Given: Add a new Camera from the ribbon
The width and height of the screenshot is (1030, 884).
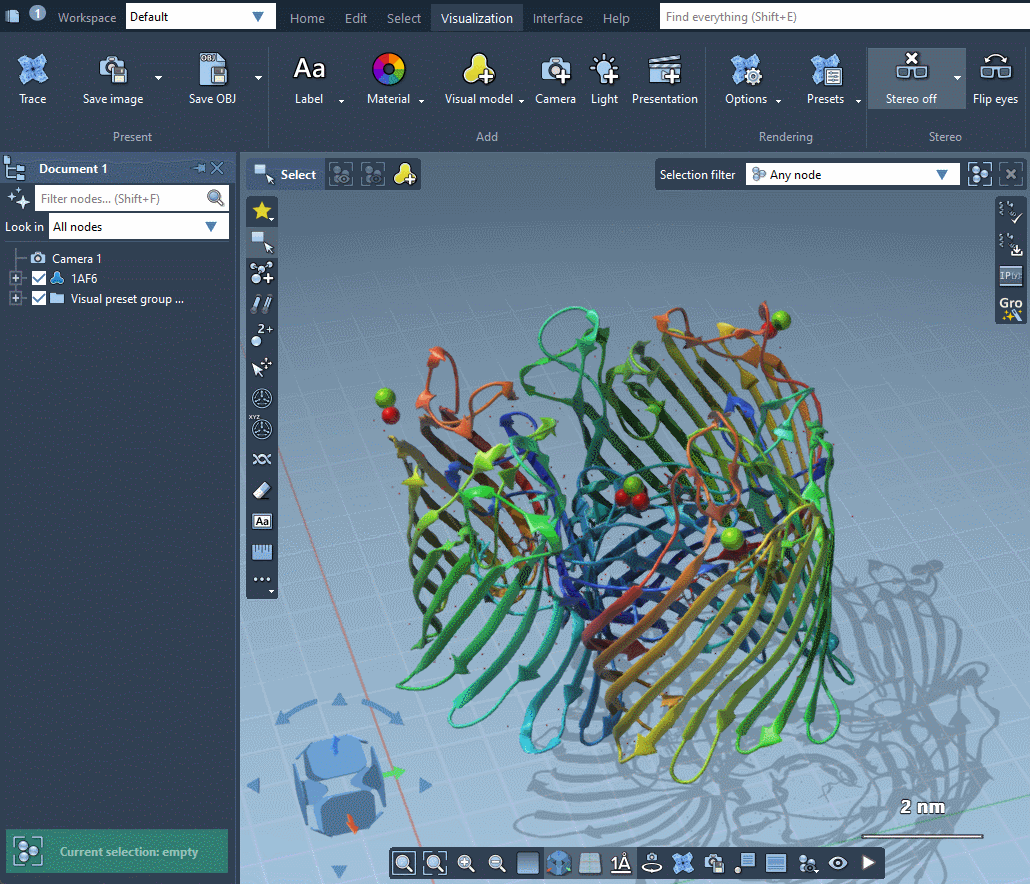Looking at the screenshot, I should click(555, 77).
